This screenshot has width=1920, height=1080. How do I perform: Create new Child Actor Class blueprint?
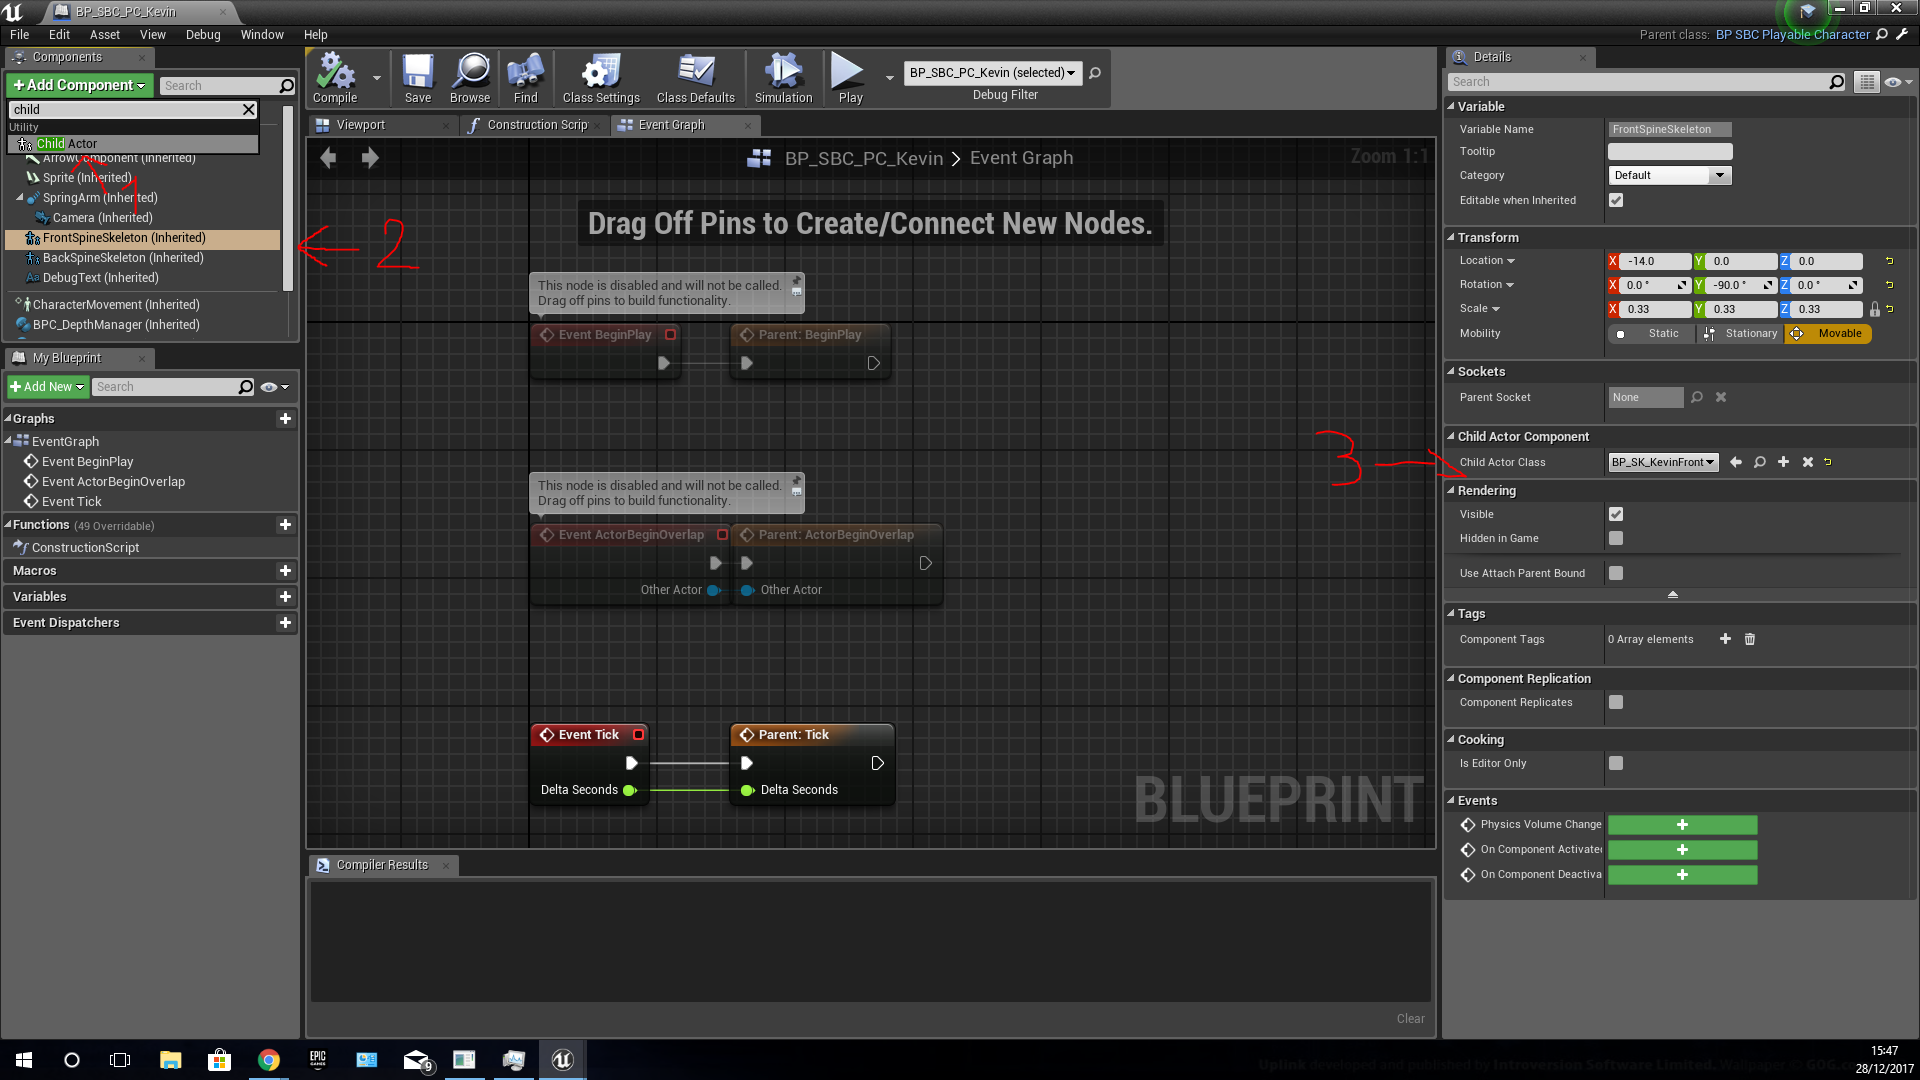coord(1784,462)
